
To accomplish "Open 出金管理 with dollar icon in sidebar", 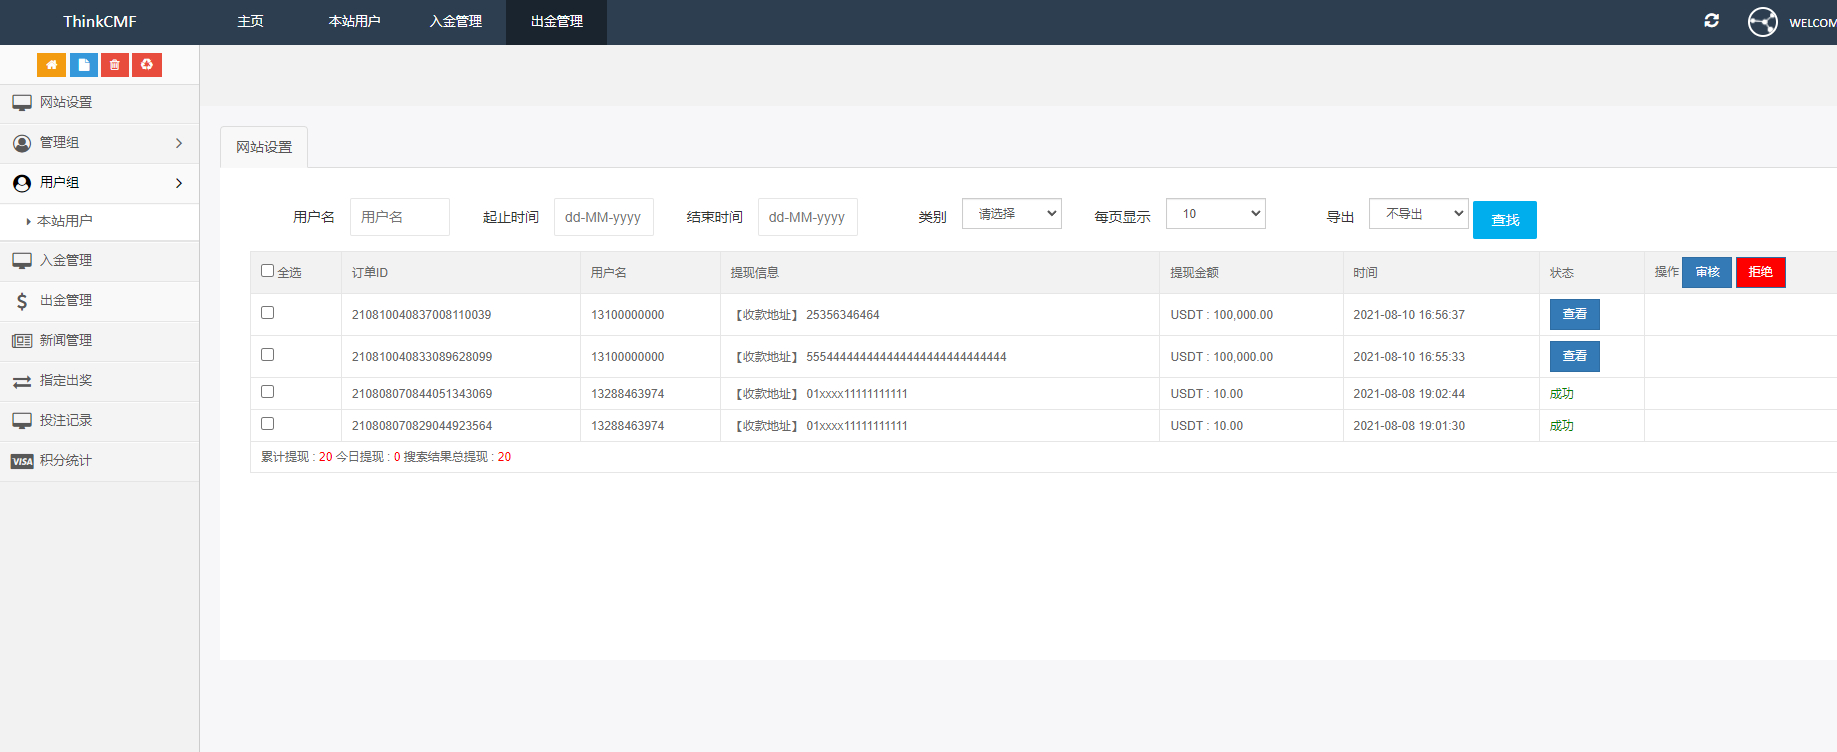I will pos(66,301).
